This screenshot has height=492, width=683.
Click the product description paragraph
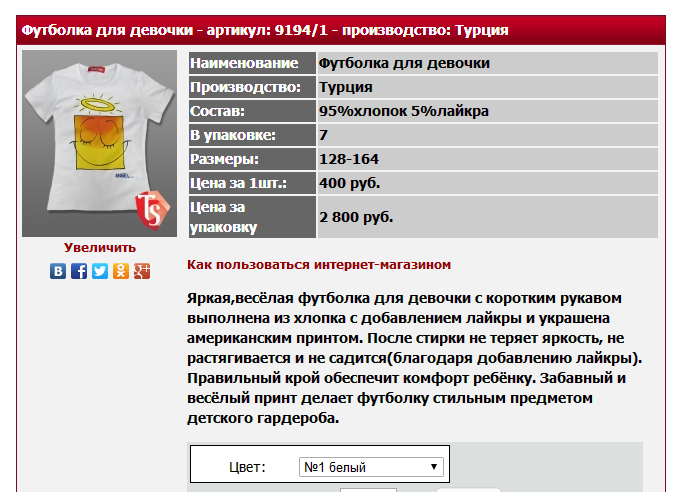click(415, 358)
